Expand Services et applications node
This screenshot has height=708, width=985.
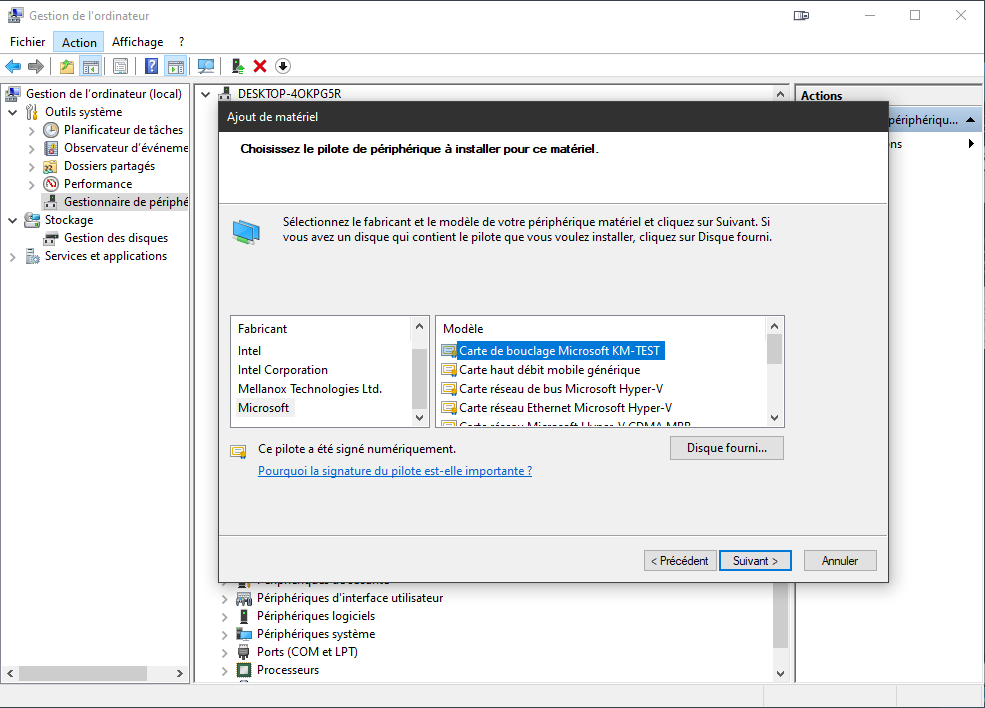tap(13, 257)
